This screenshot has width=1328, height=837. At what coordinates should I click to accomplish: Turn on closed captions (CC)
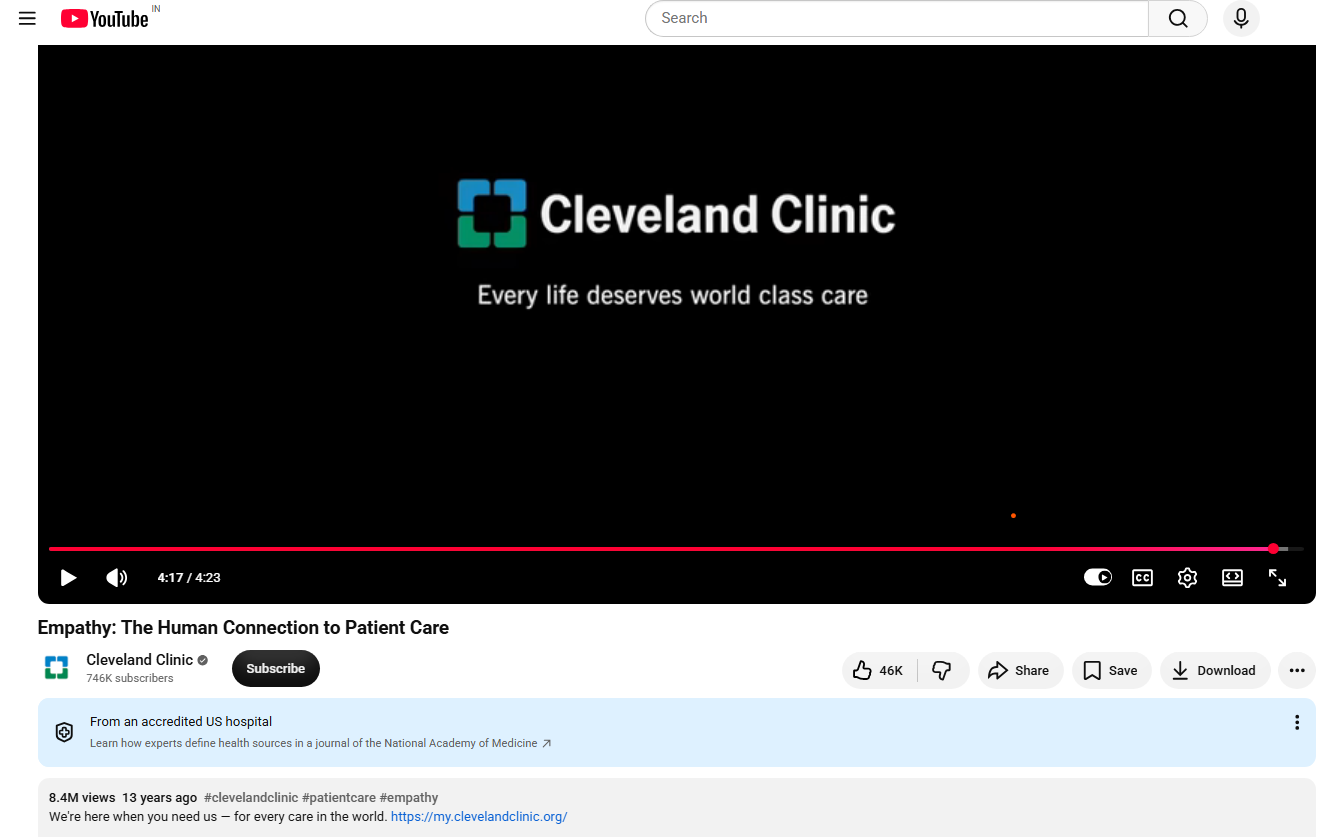1142,577
